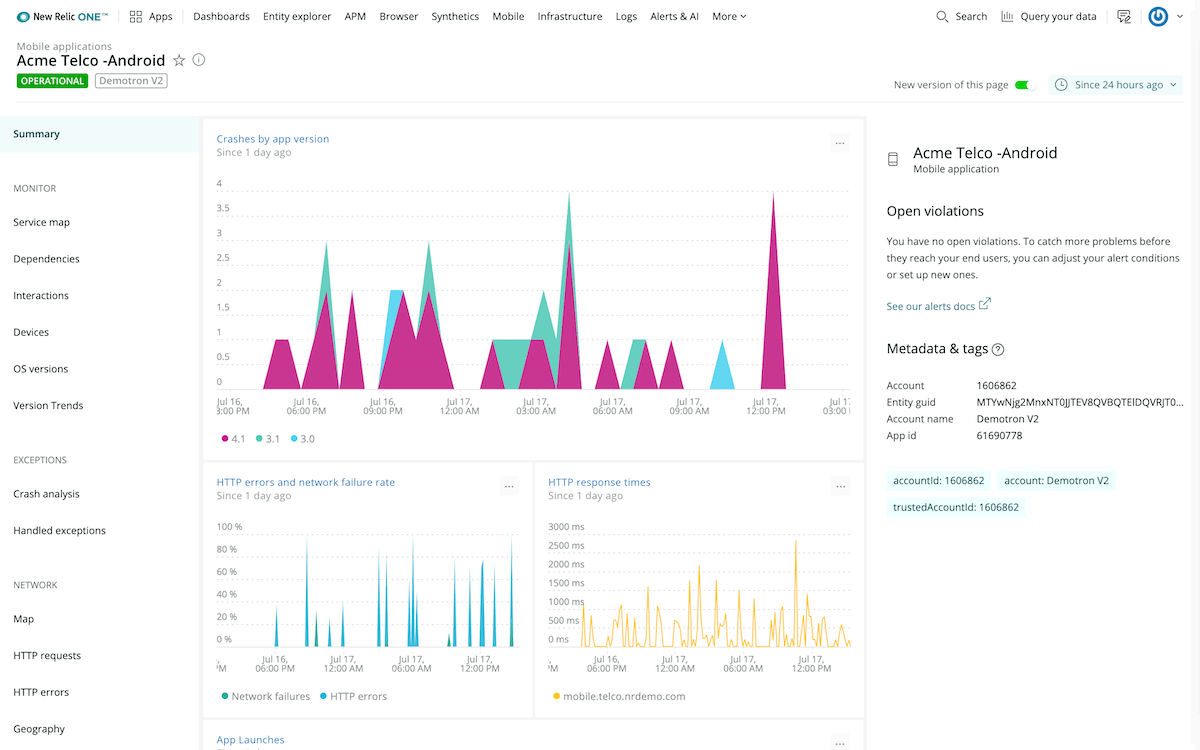Click the account: Demotron V2 tag
Image resolution: width=1200 pixels, height=750 pixels.
(1056, 481)
